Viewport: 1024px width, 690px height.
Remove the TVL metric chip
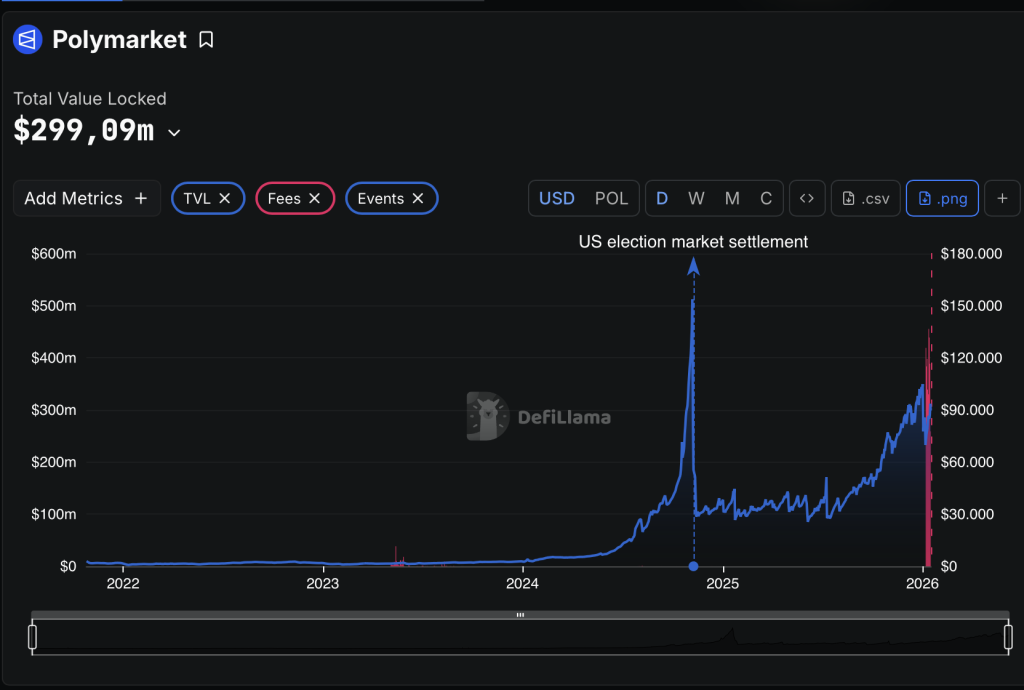click(225, 198)
